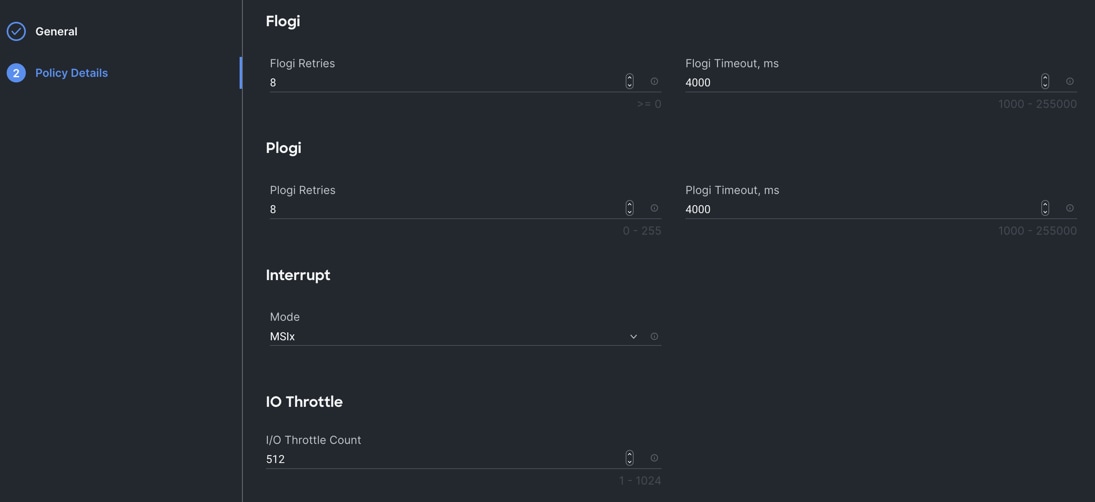Open the General step in sidebar
1095x502 pixels.
(56, 32)
